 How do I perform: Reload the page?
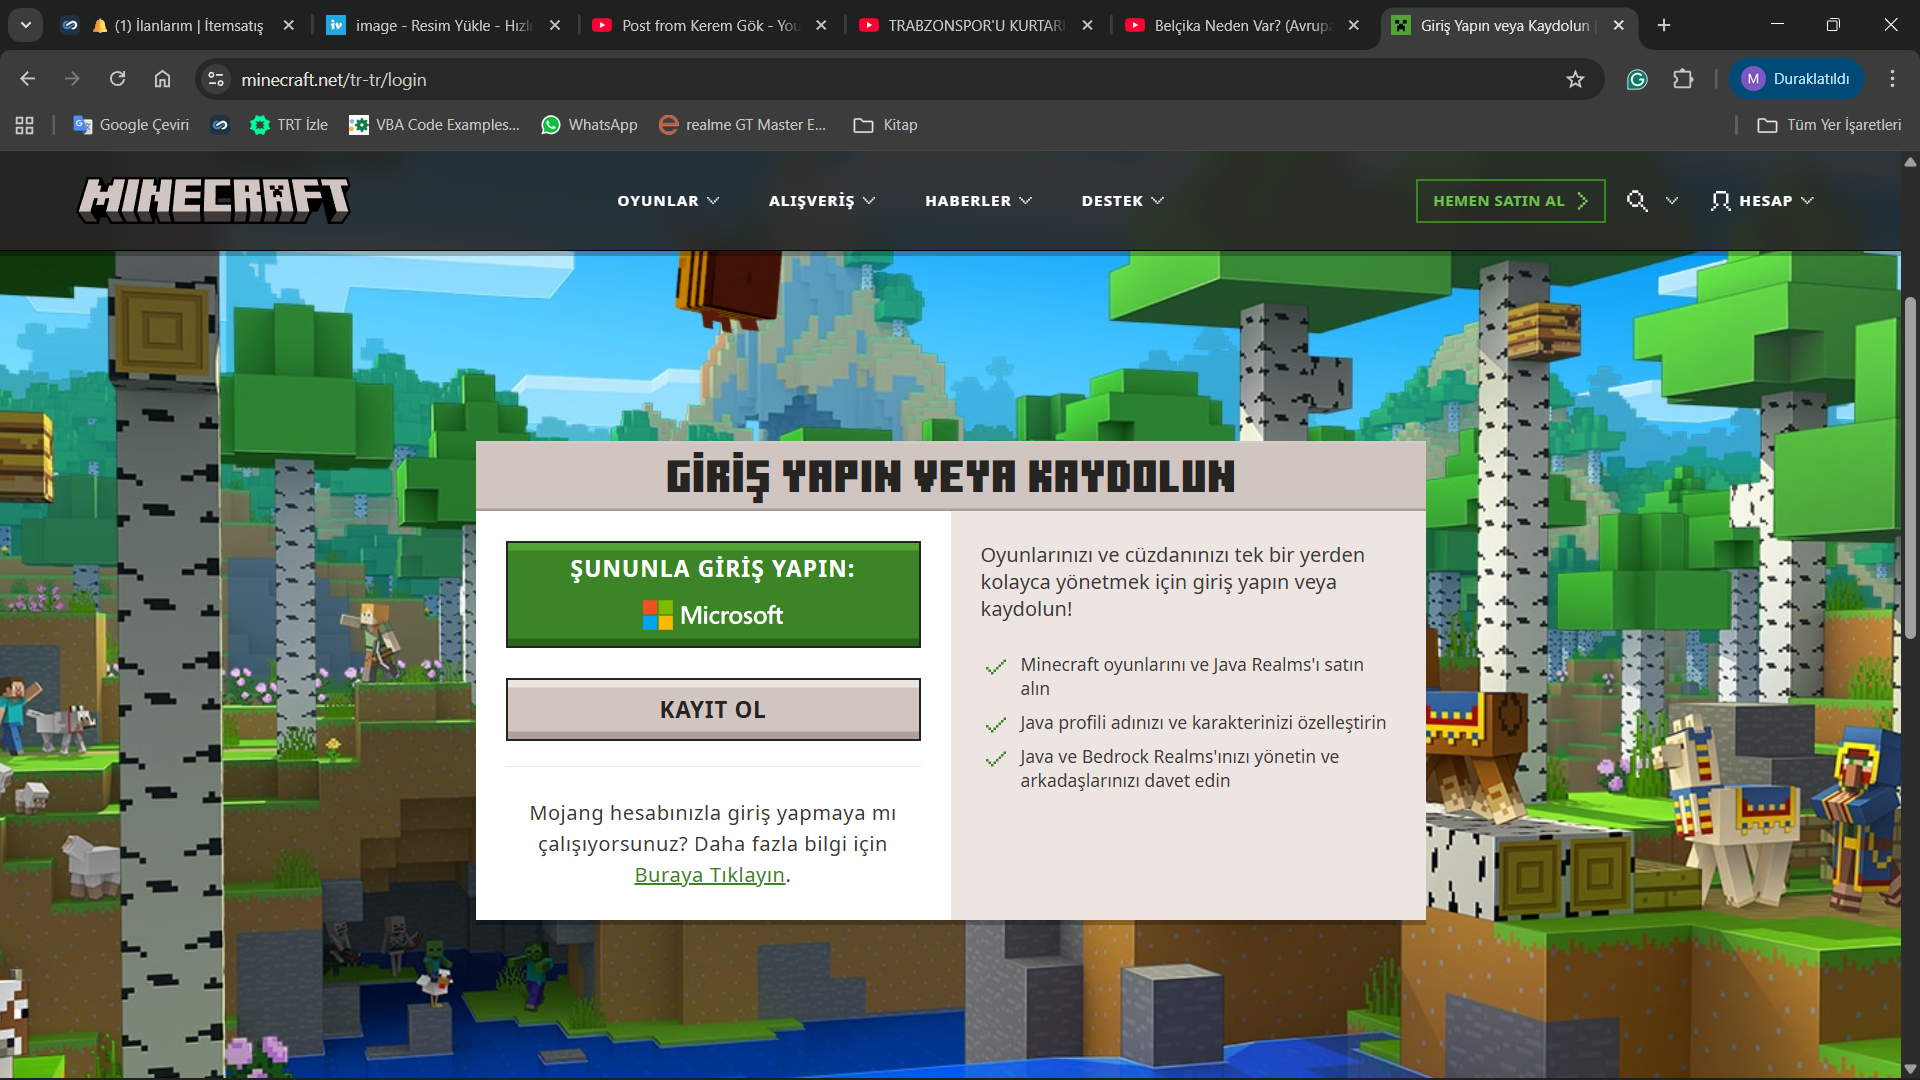point(117,79)
